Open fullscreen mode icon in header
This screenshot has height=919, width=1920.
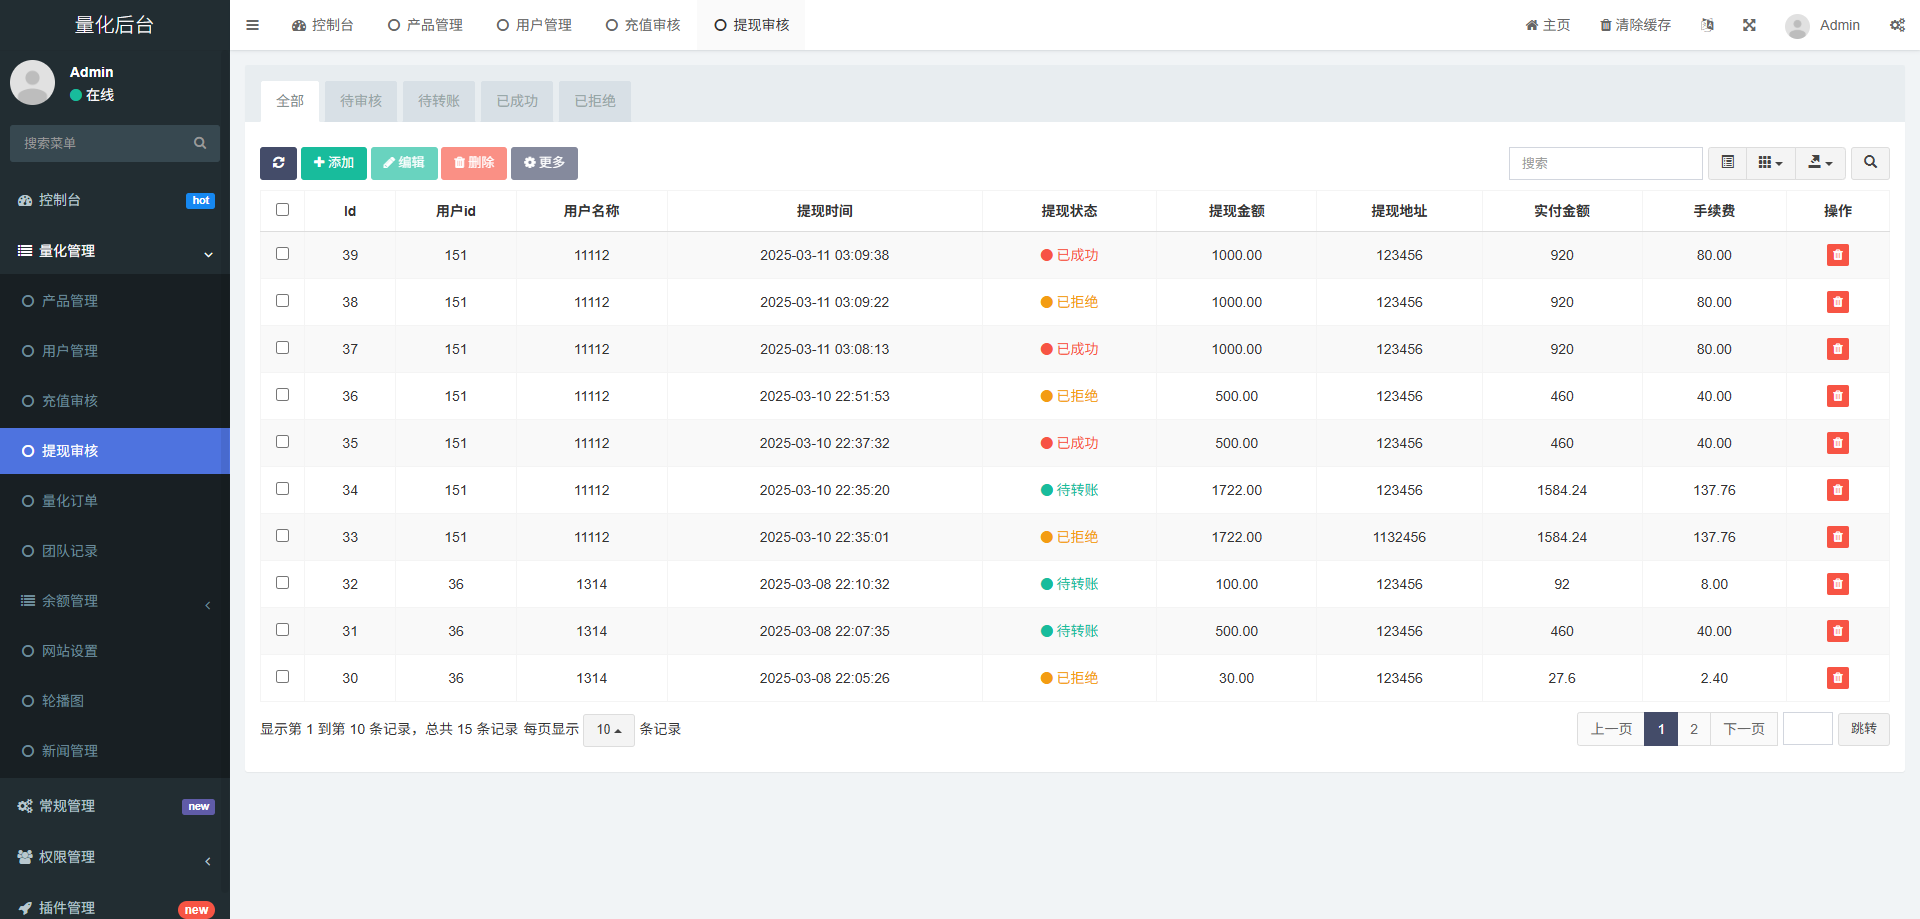1749,25
